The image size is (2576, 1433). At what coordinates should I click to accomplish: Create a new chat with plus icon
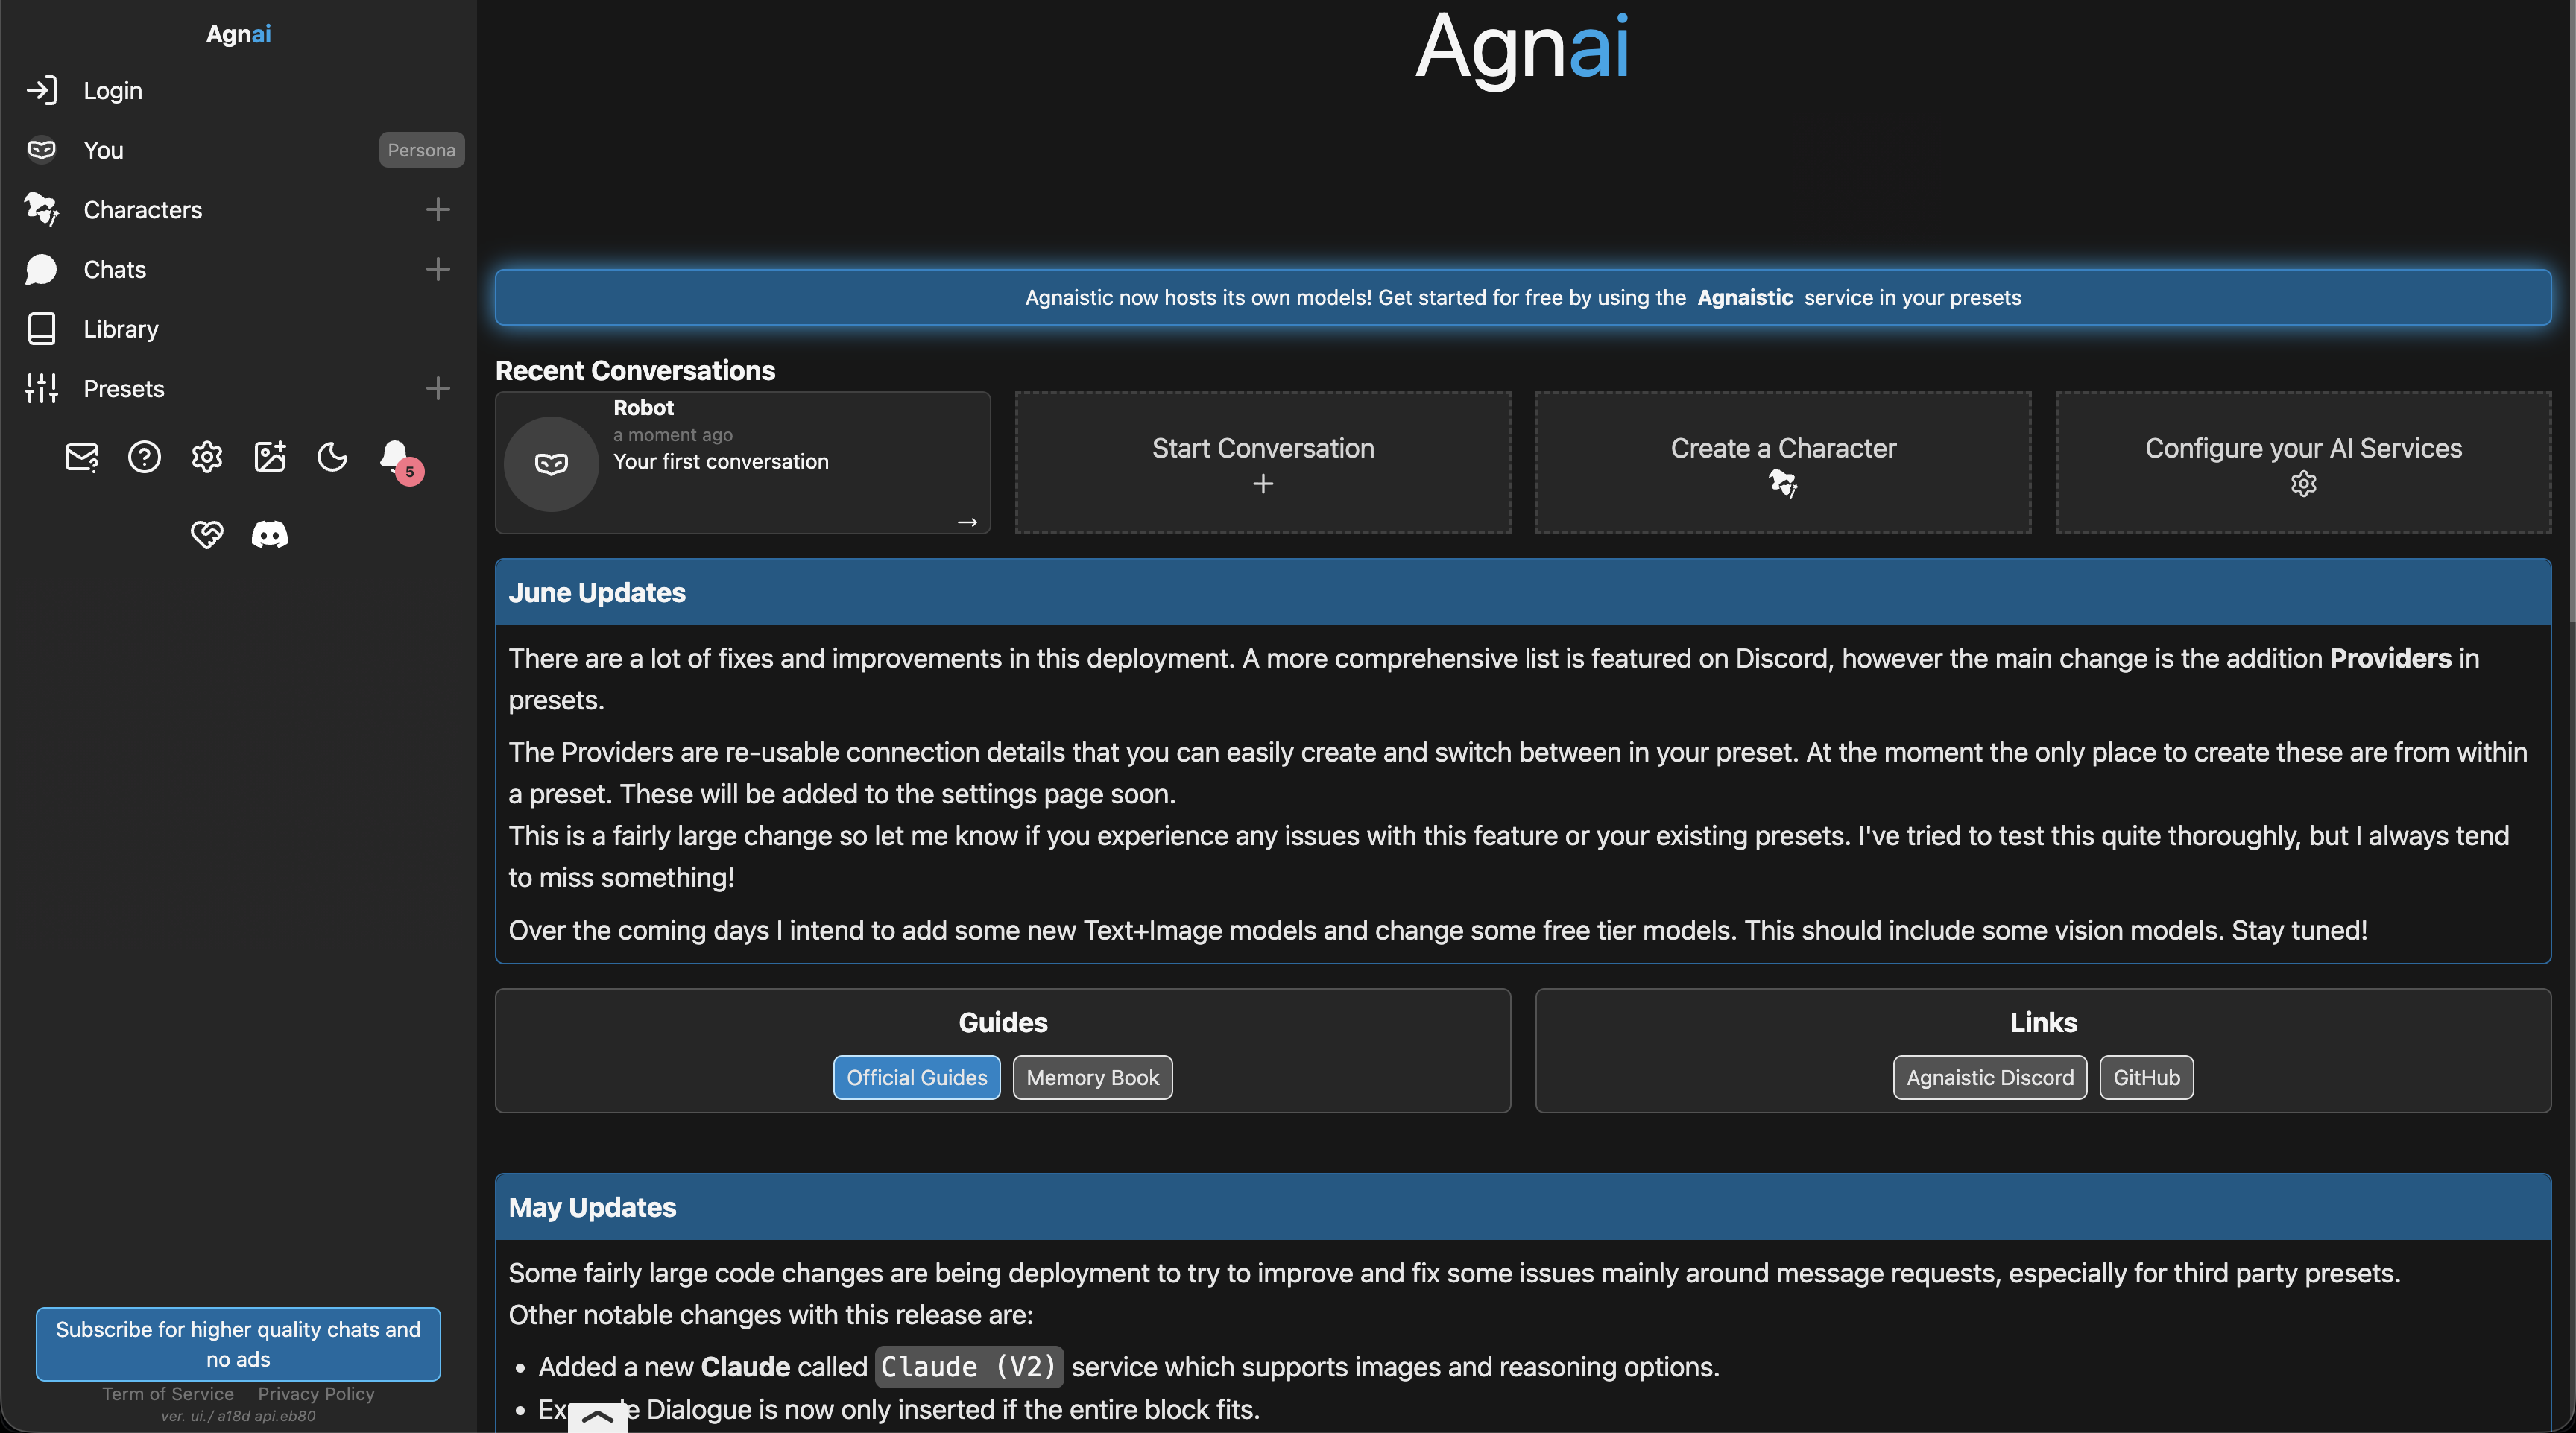tap(438, 269)
